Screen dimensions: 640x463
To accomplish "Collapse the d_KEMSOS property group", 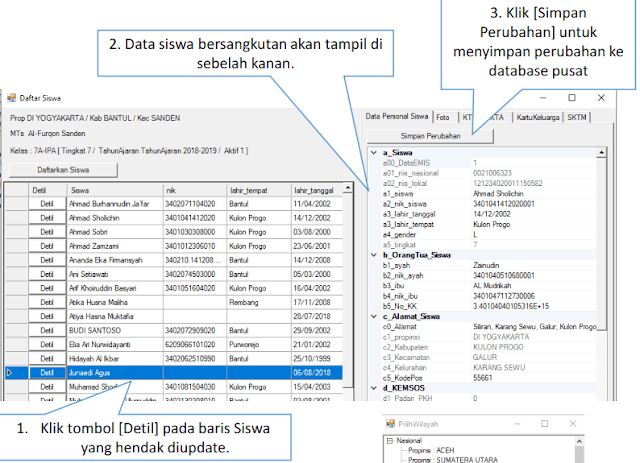I will pyautogui.click(x=373, y=388).
